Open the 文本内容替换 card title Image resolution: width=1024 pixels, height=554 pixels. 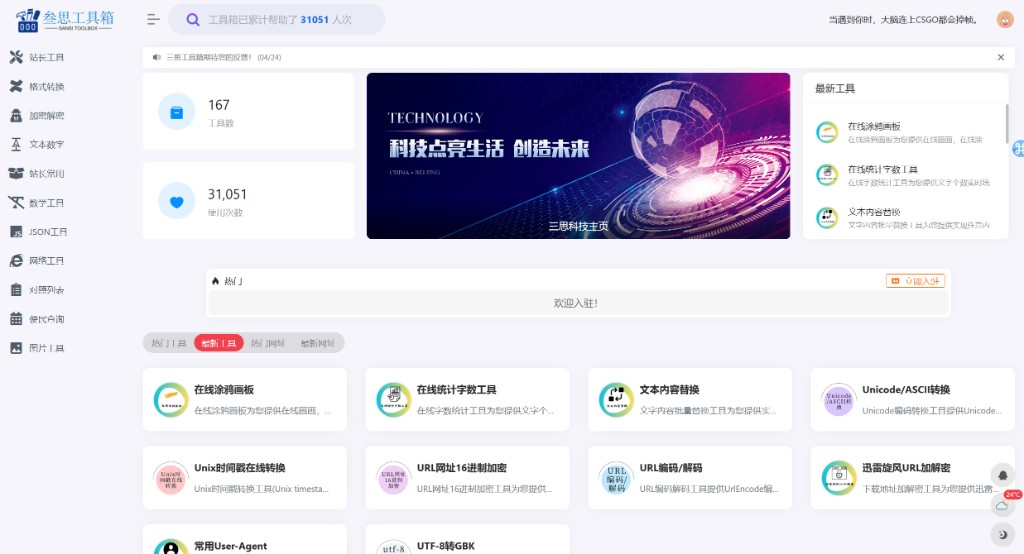coord(669,389)
